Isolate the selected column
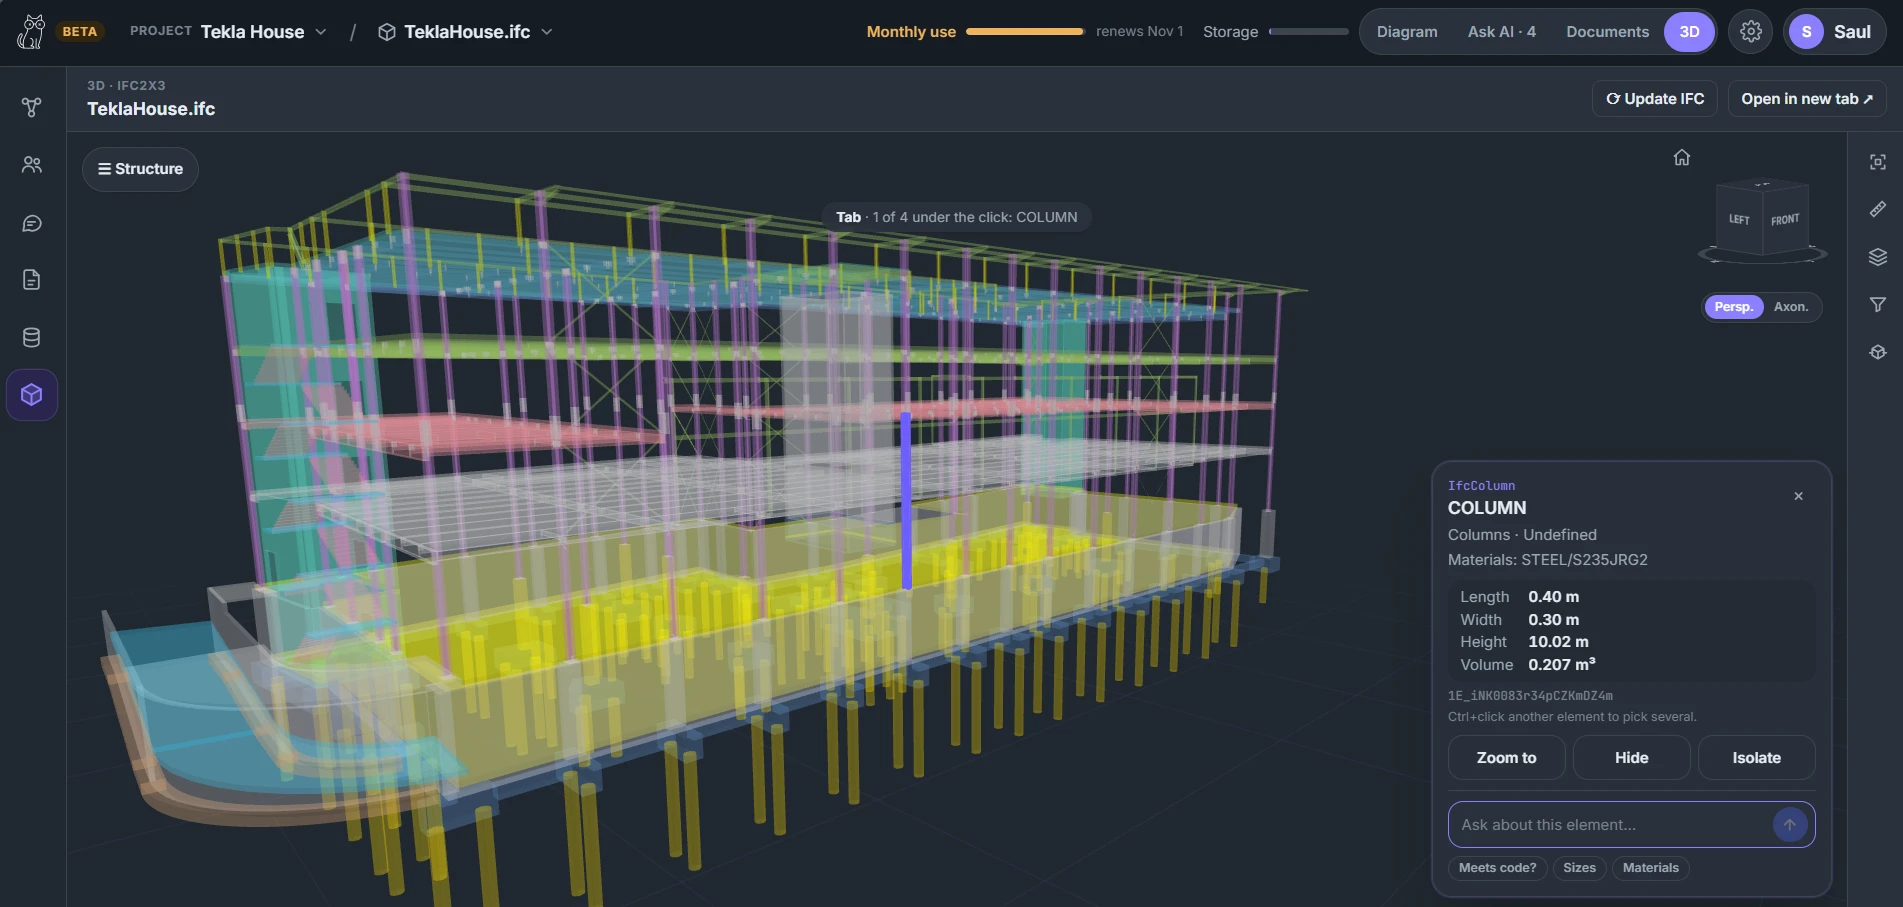 tap(1756, 758)
